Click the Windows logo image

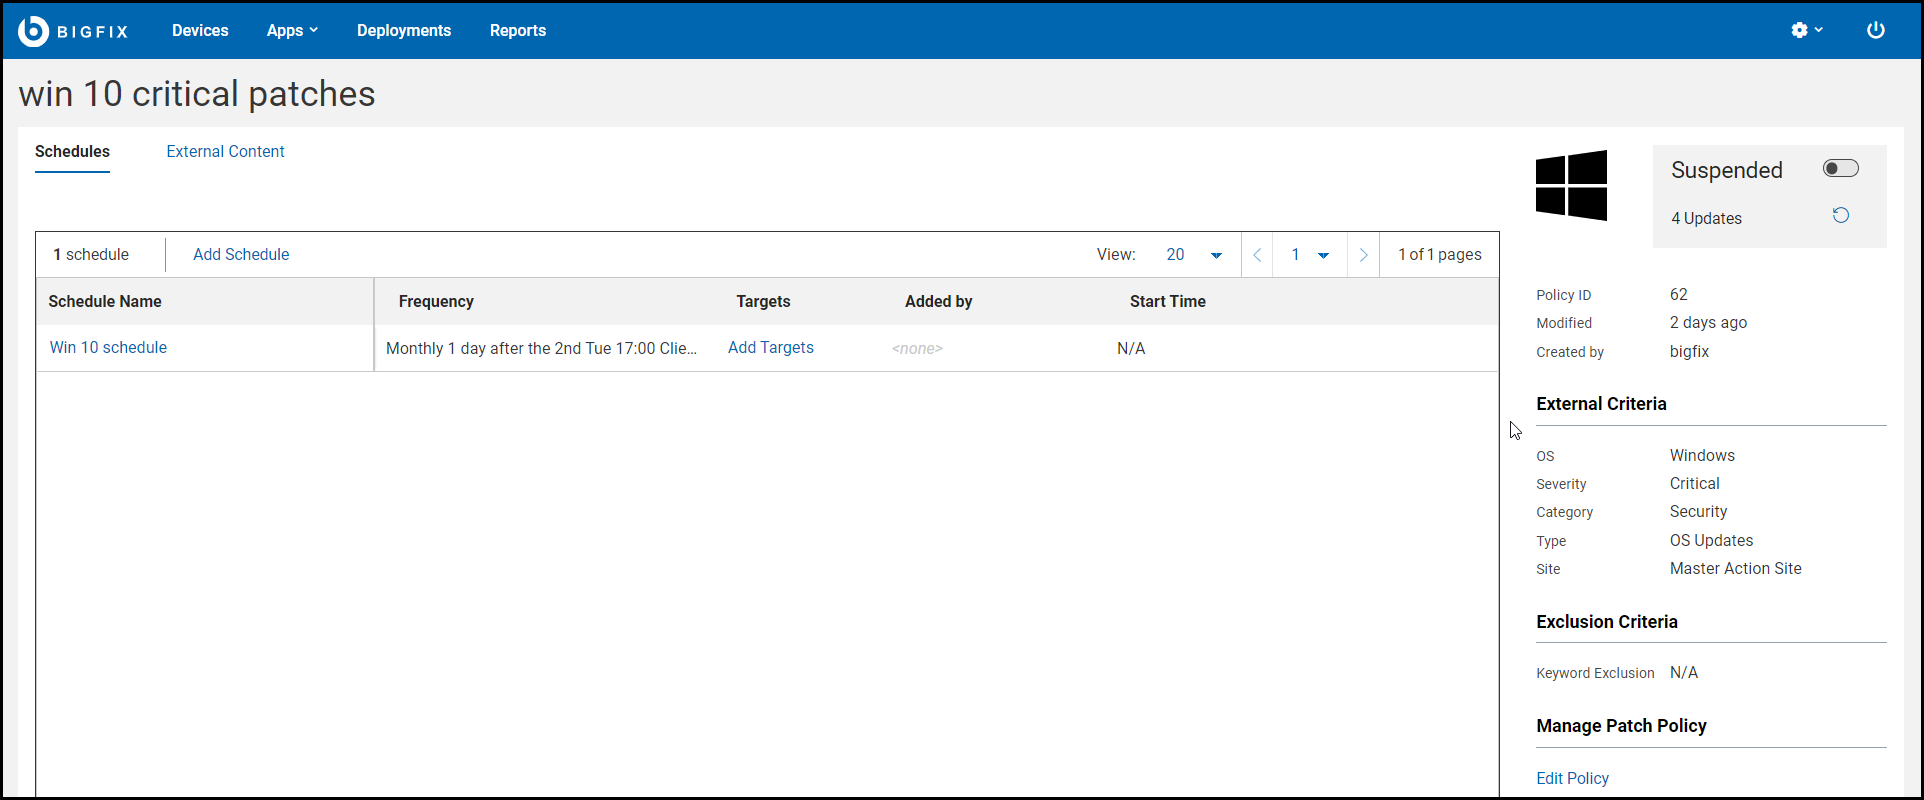1571,185
